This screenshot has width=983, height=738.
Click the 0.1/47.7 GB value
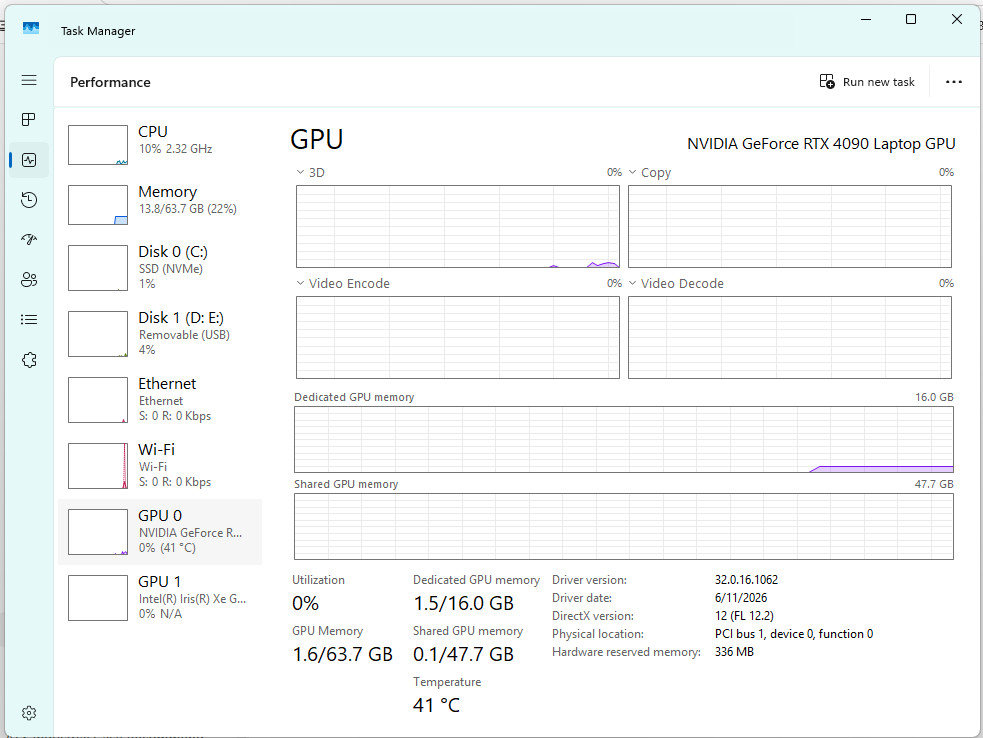pyautogui.click(x=463, y=654)
